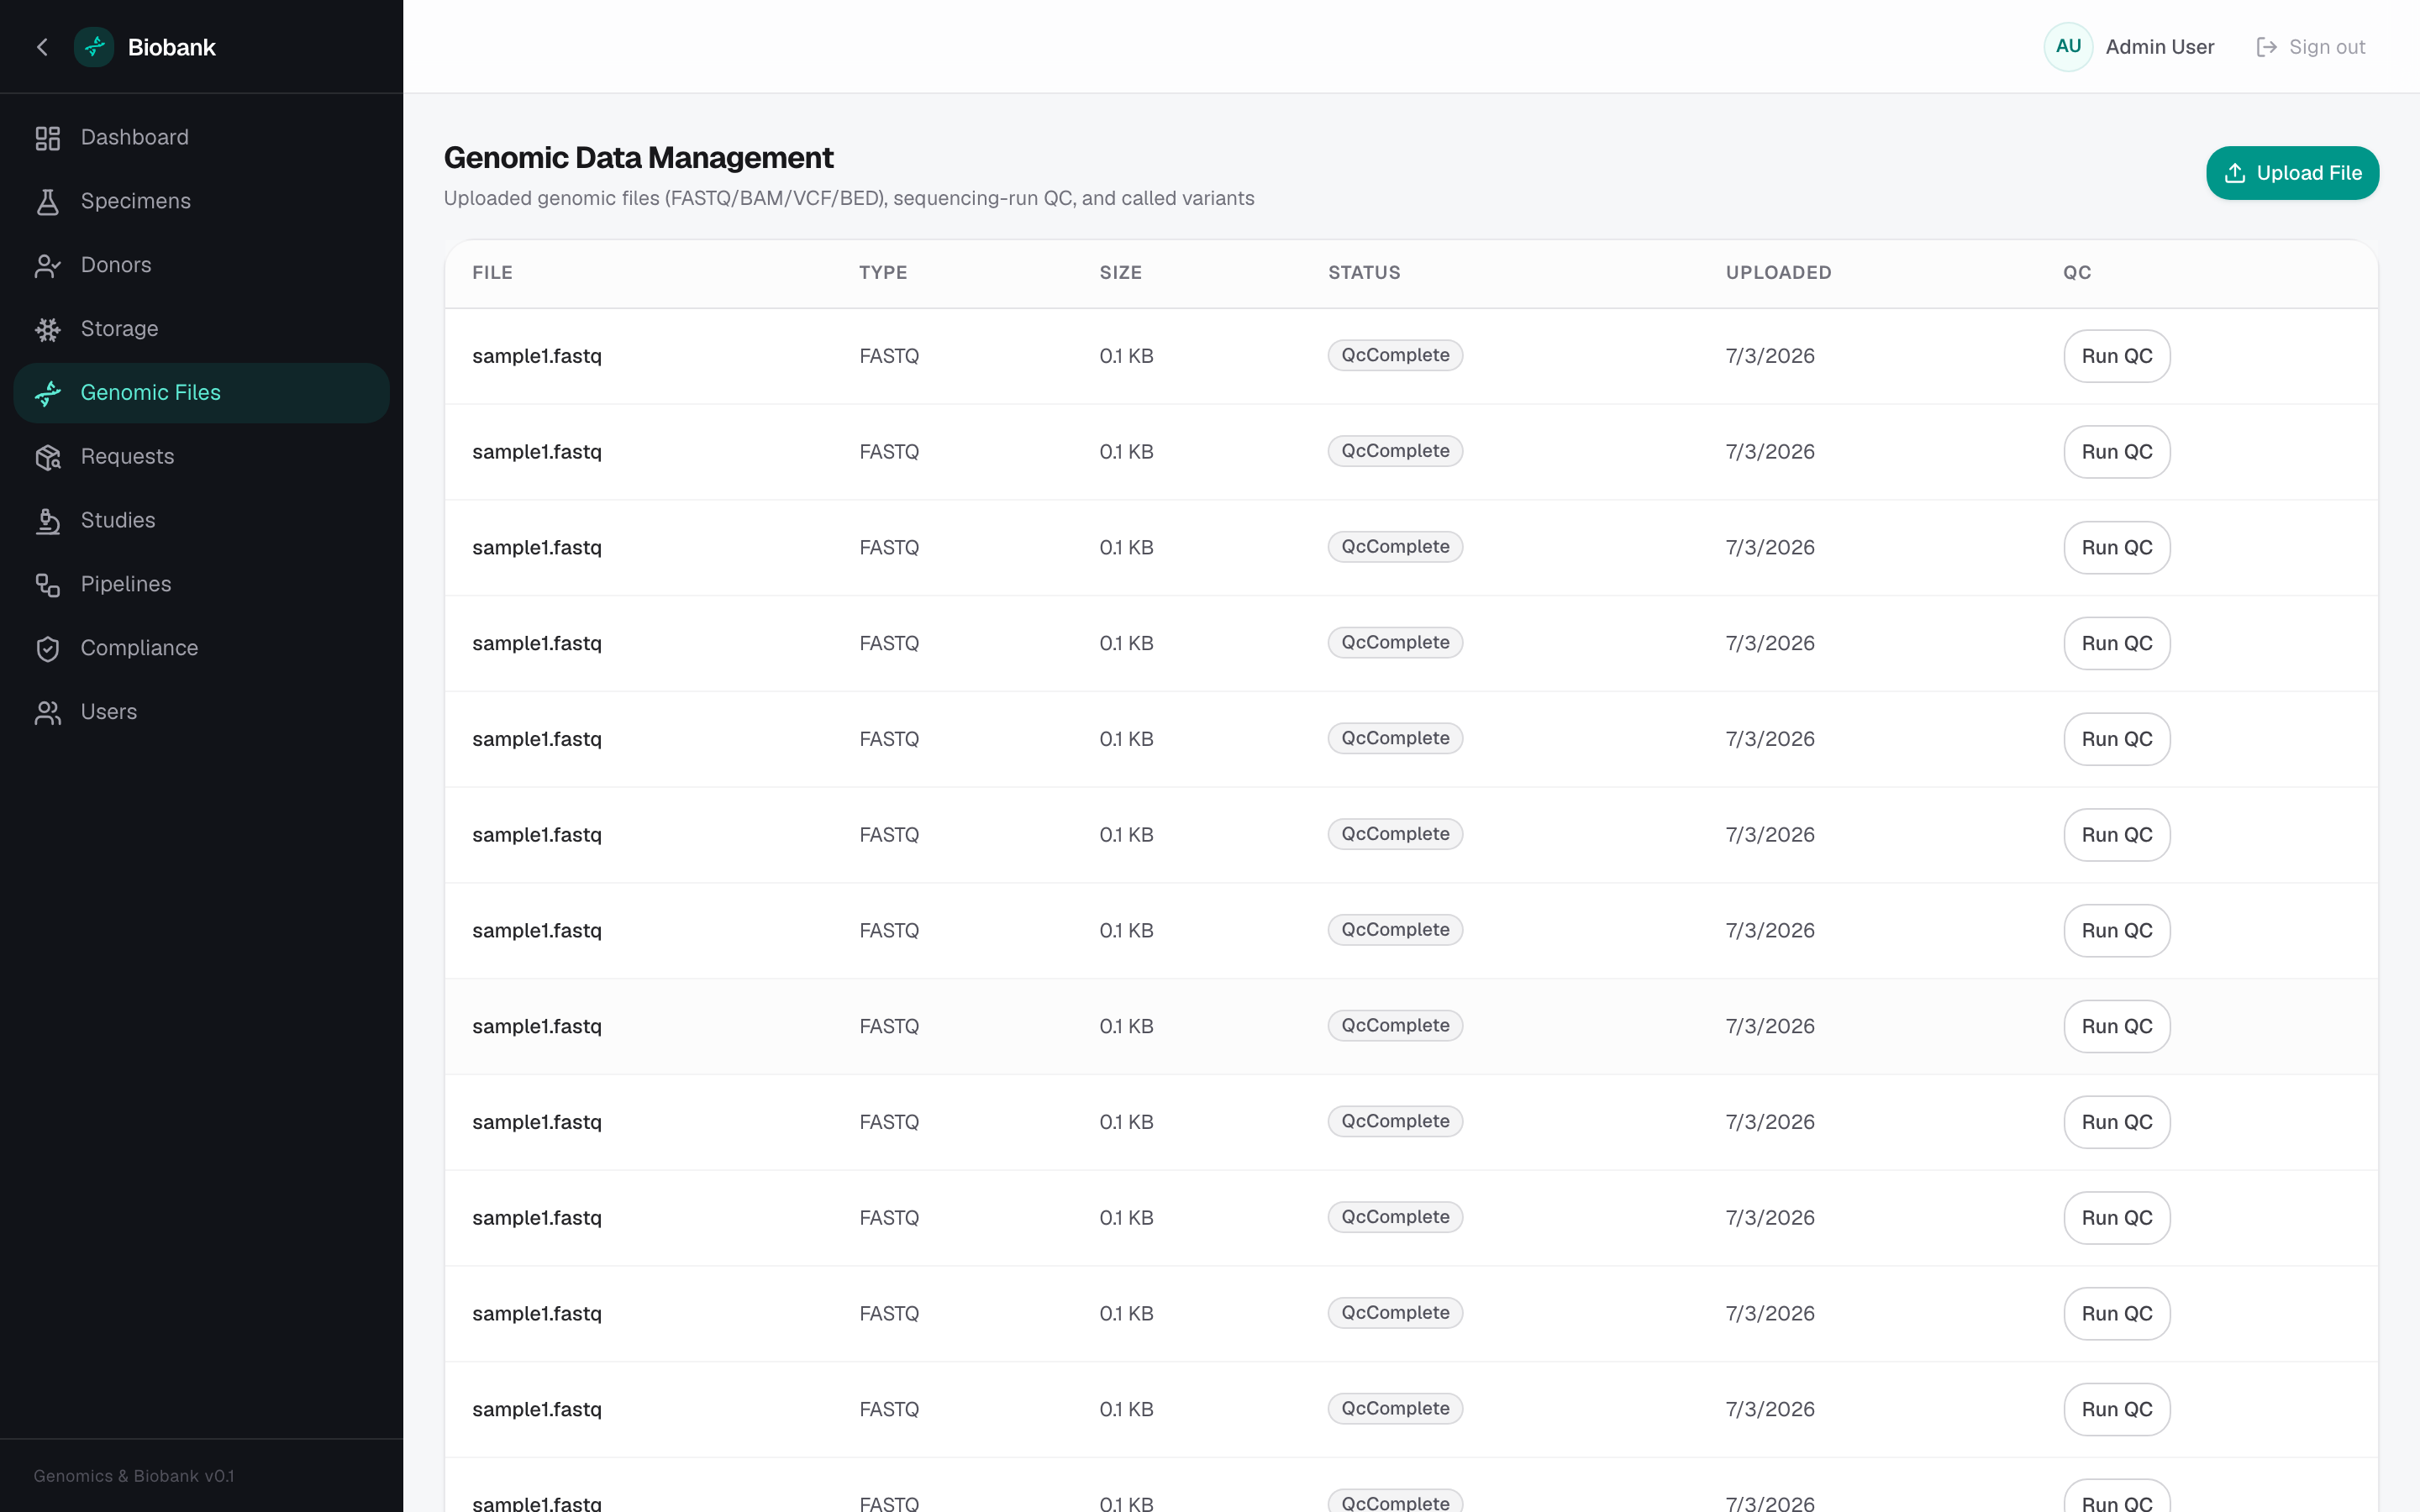Click Run QC in the fourth table row
The image size is (2420, 1512).
point(2116,643)
